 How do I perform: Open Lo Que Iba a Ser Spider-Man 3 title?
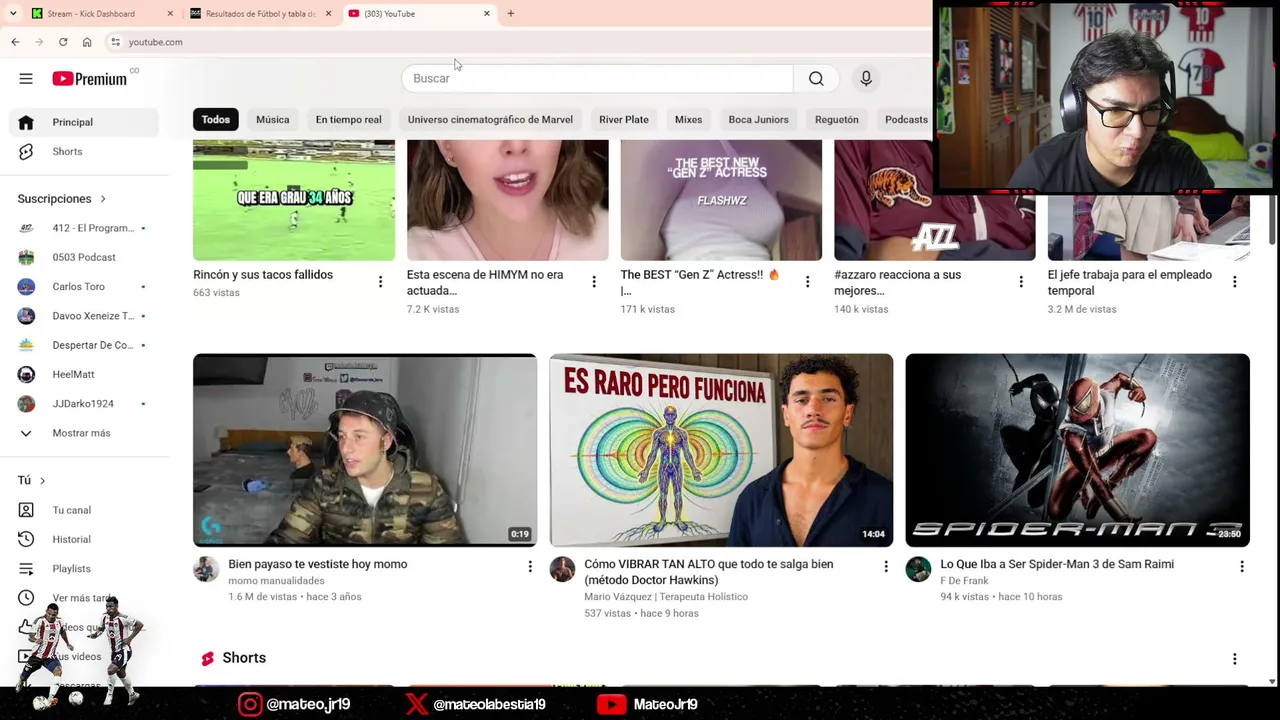point(1057,564)
